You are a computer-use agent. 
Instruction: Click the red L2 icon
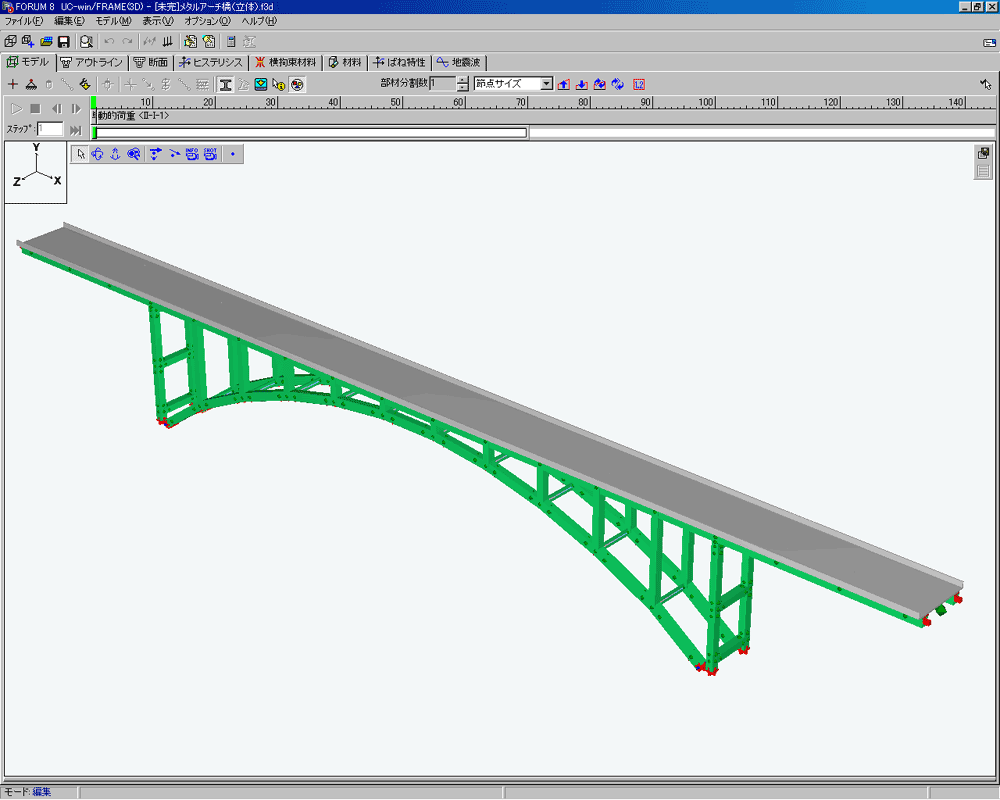point(639,84)
